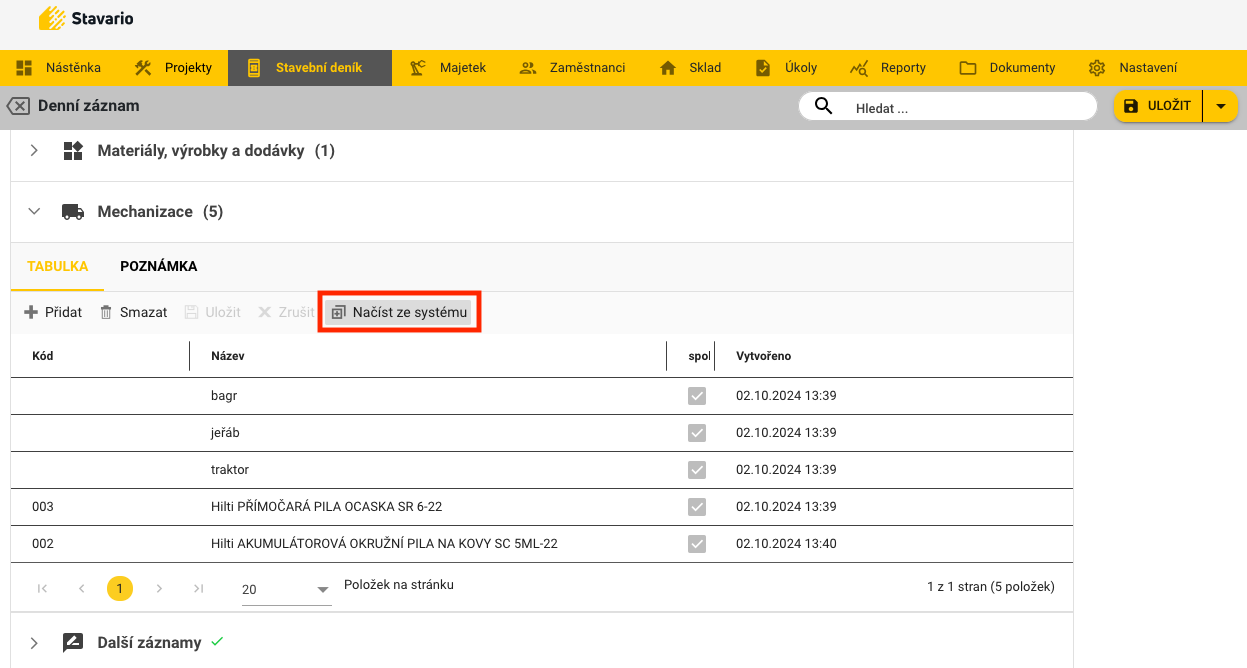
Task: Open the Majetek crane icon menu
Action: [x=419, y=68]
